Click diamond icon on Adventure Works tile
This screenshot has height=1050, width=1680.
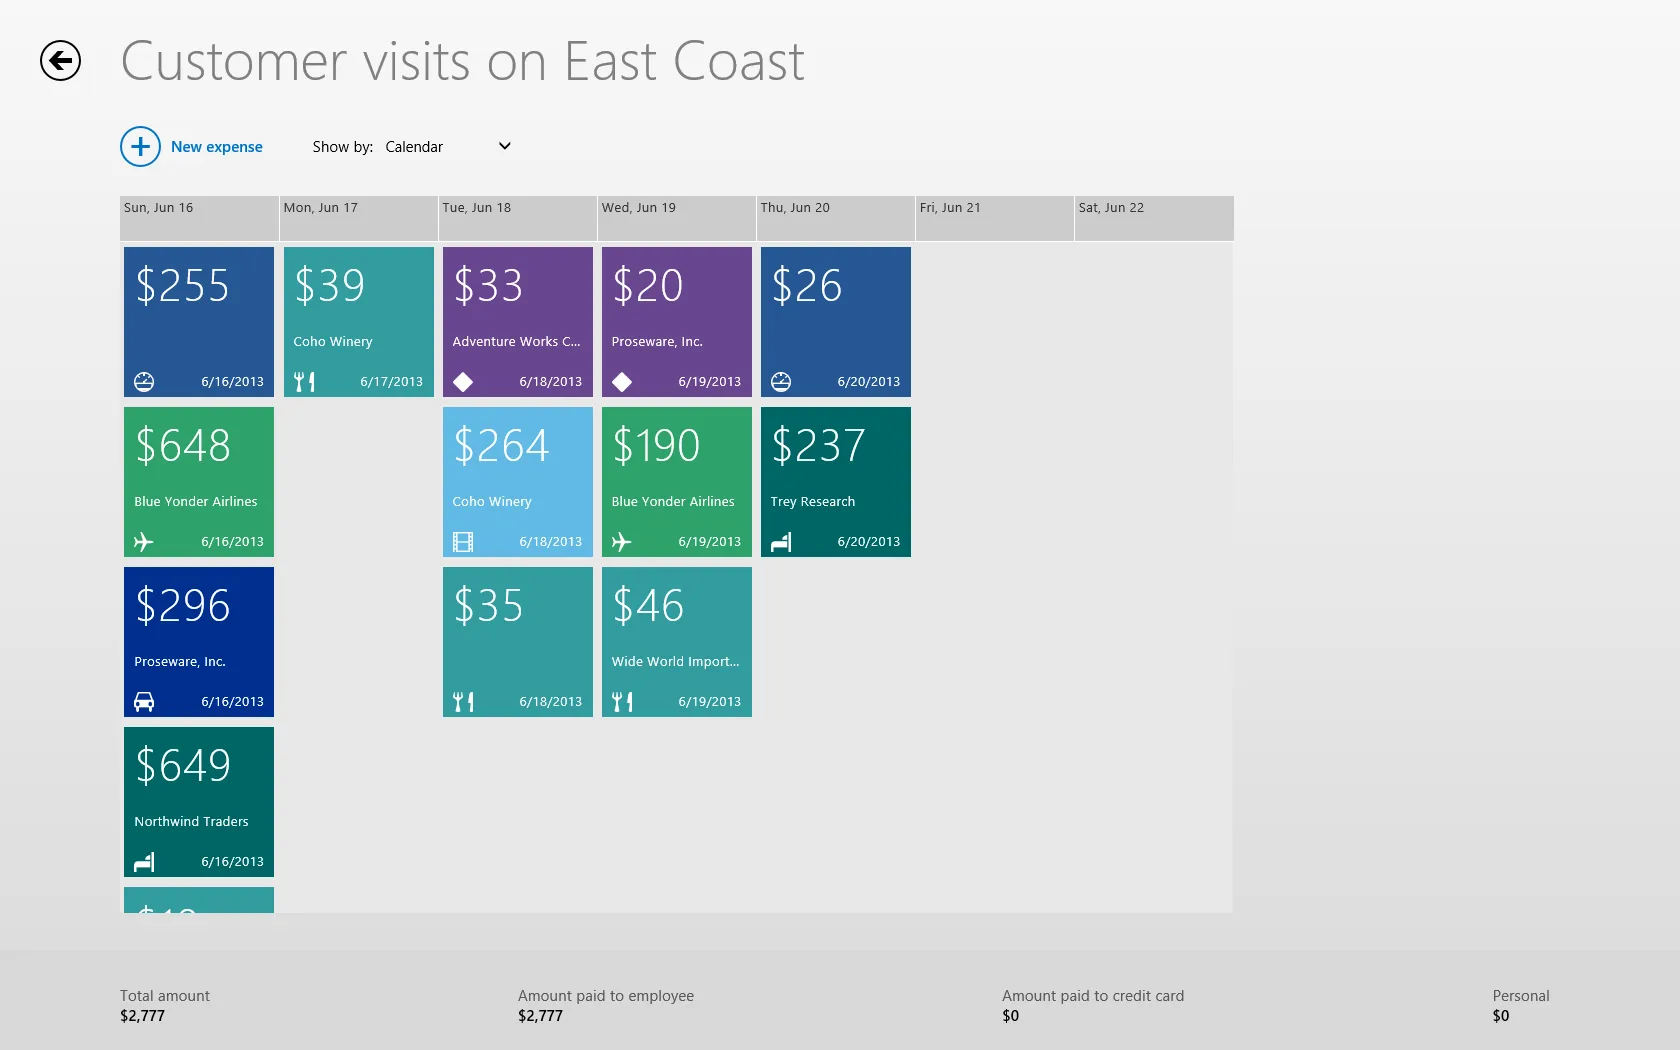(x=463, y=381)
